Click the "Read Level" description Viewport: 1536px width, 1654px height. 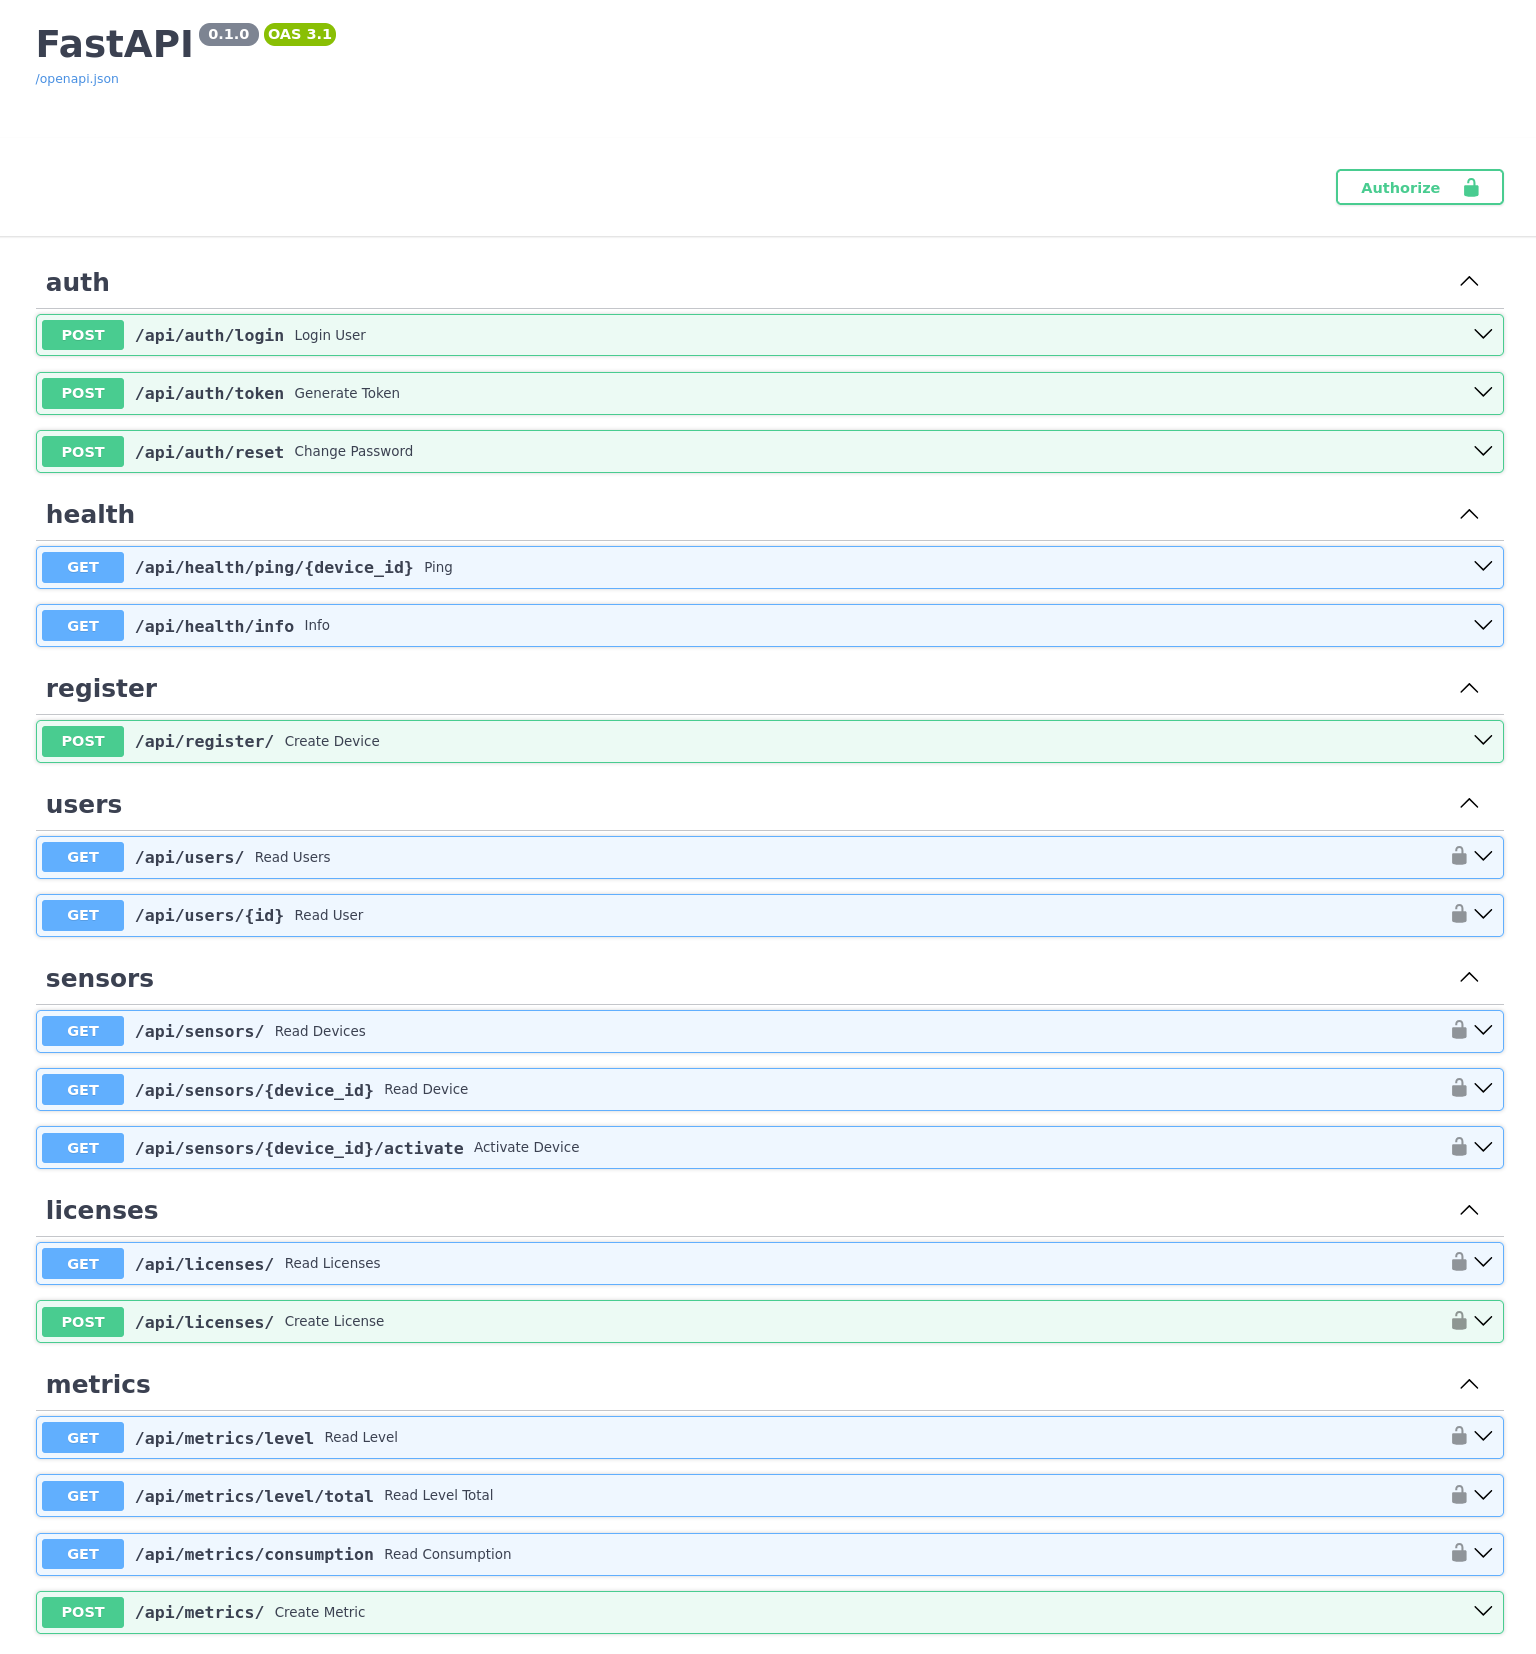point(361,1437)
